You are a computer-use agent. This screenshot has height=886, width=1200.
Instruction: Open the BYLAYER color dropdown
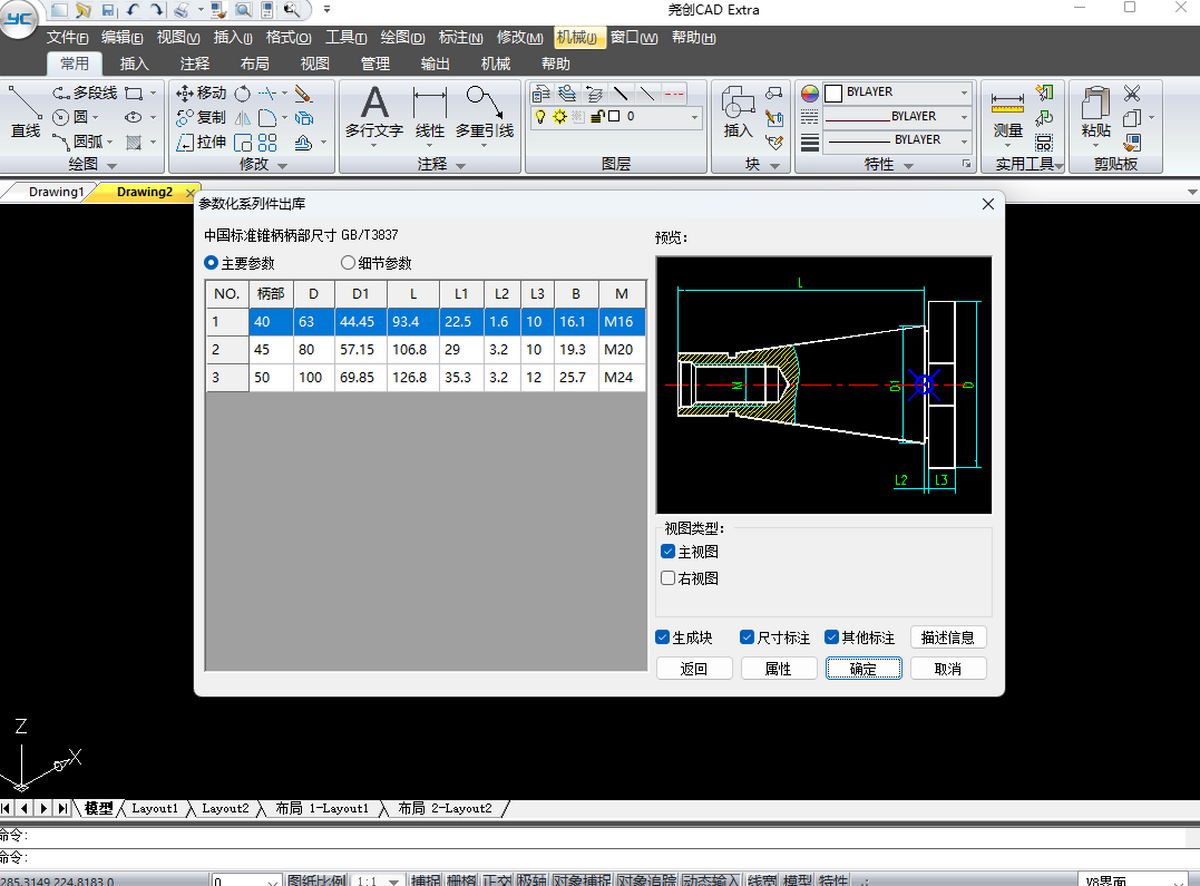pyautogui.click(x=898, y=92)
